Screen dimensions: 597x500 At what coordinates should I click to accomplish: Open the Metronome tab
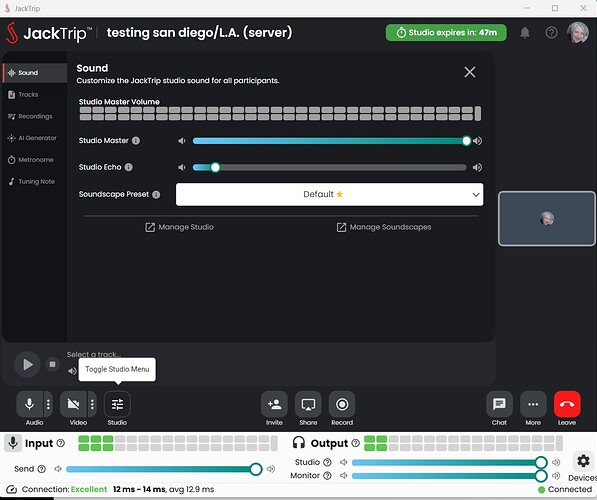[x=35, y=160]
